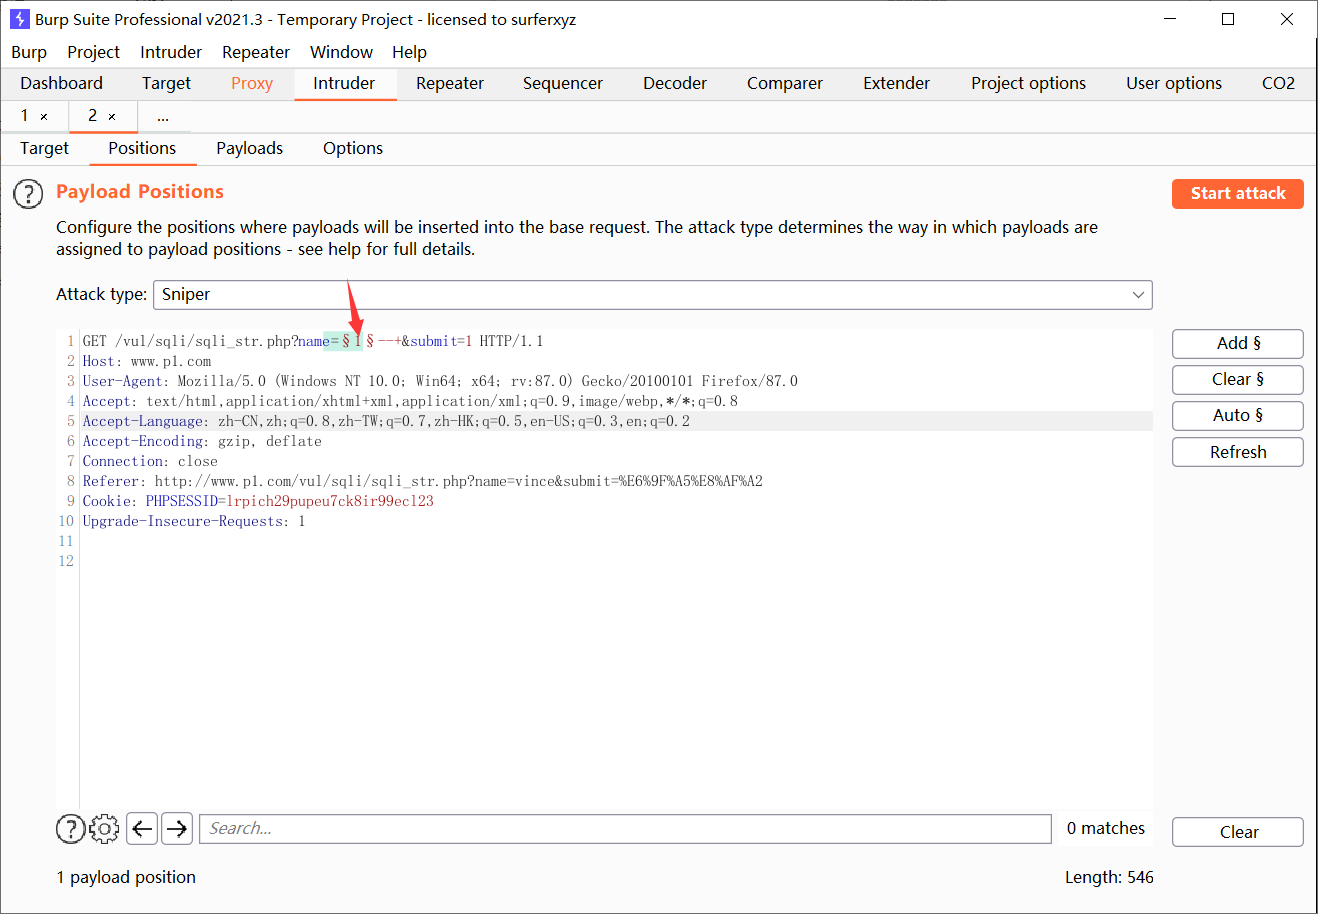Open search settings gear icon

coord(104,828)
